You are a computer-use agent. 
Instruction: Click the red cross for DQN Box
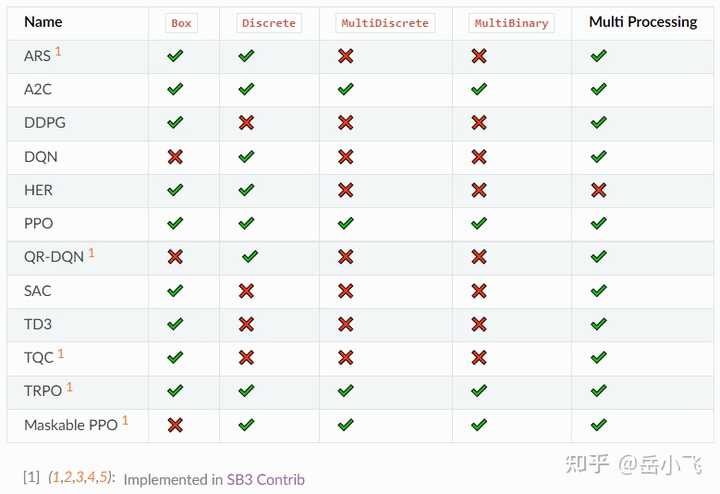tap(175, 157)
